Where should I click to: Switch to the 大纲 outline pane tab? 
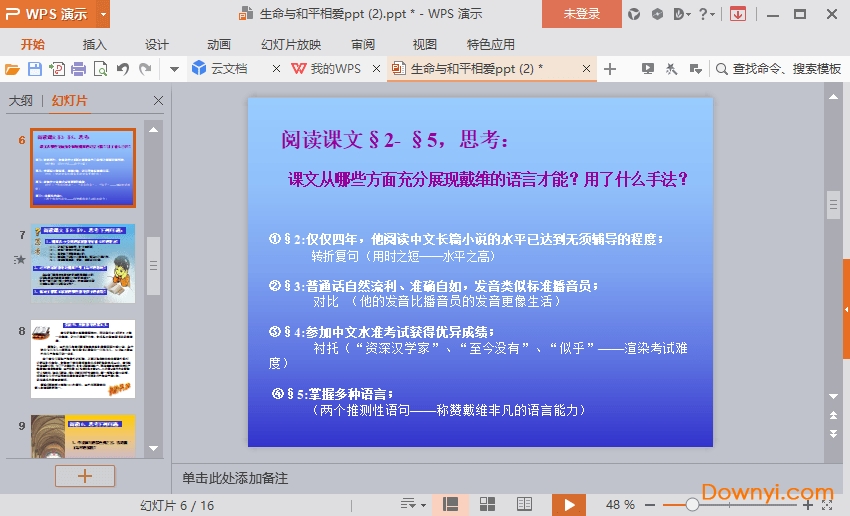click(x=21, y=101)
